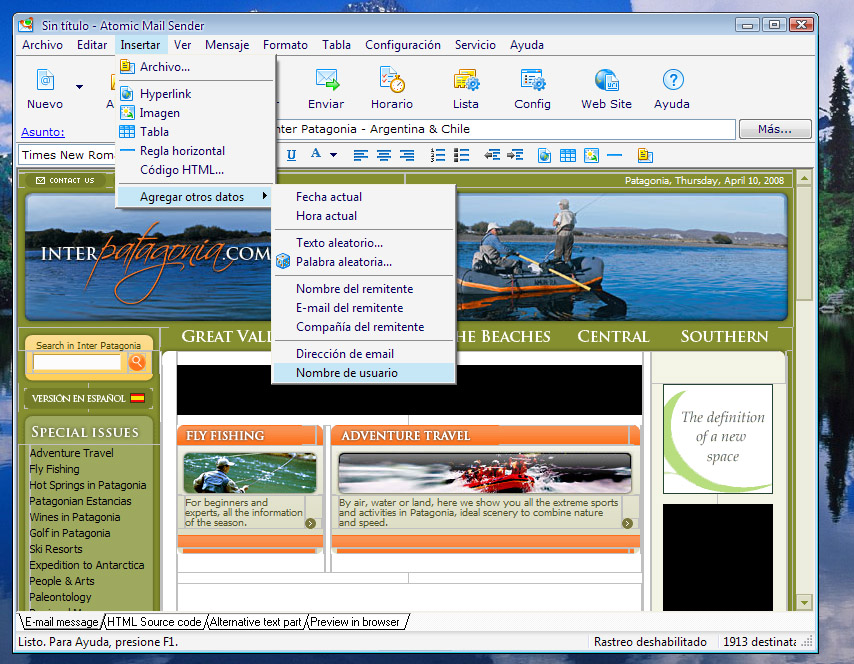
Task: Click the vertical scrollbar up arrow
Action: [804, 178]
